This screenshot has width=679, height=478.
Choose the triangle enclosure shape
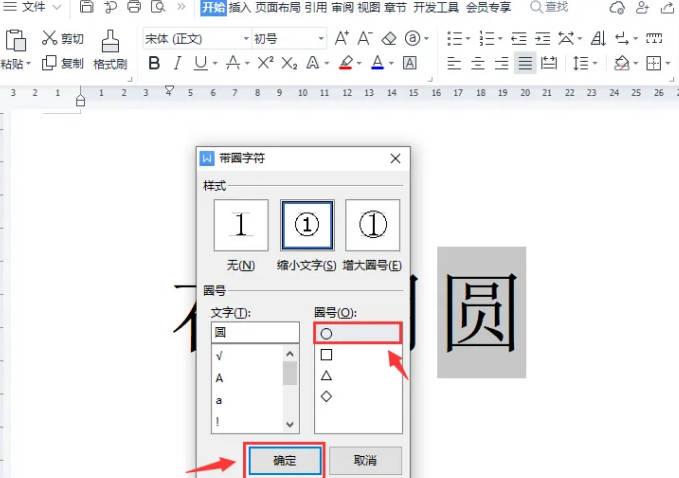tap(327, 375)
